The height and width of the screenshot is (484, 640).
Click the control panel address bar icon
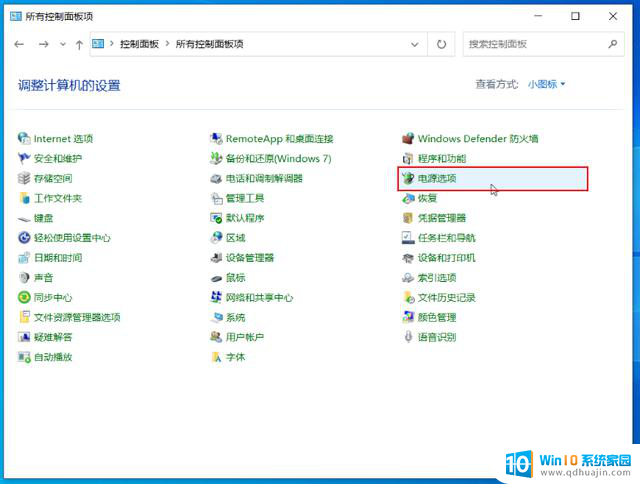click(98, 44)
